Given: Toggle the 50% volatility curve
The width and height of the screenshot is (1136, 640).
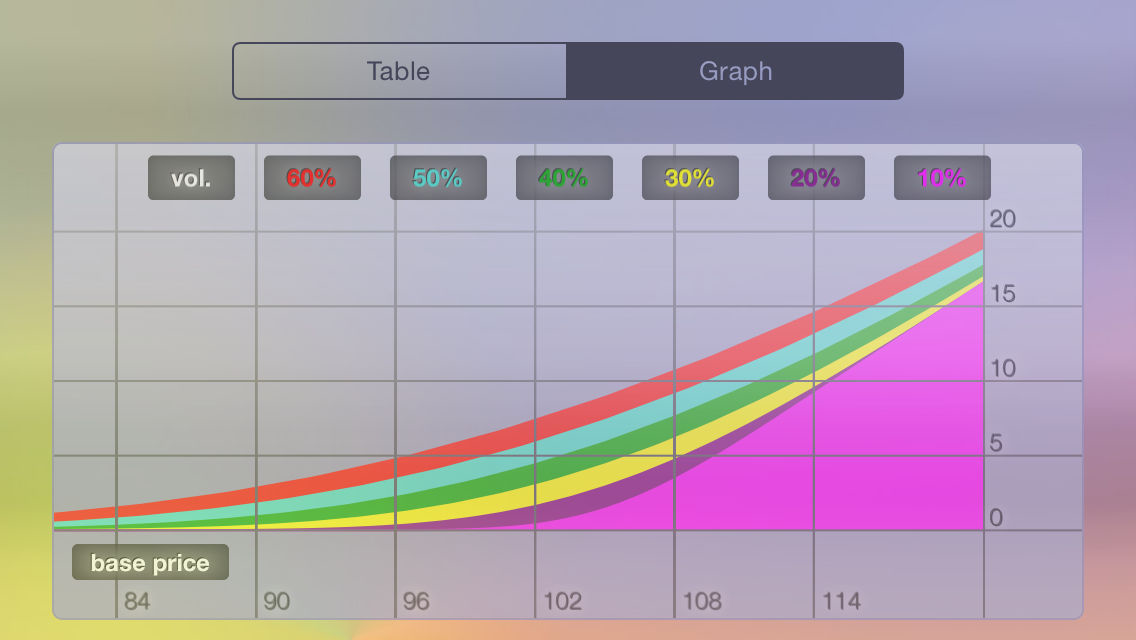Looking at the screenshot, I should (437, 177).
